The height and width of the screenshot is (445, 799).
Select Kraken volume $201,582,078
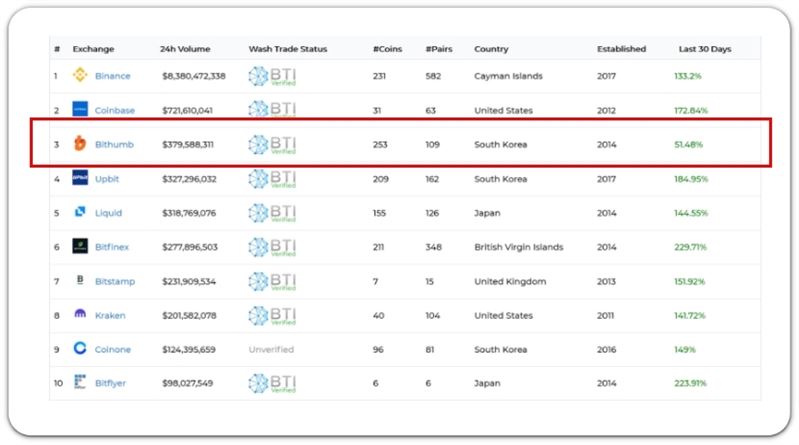(189, 316)
